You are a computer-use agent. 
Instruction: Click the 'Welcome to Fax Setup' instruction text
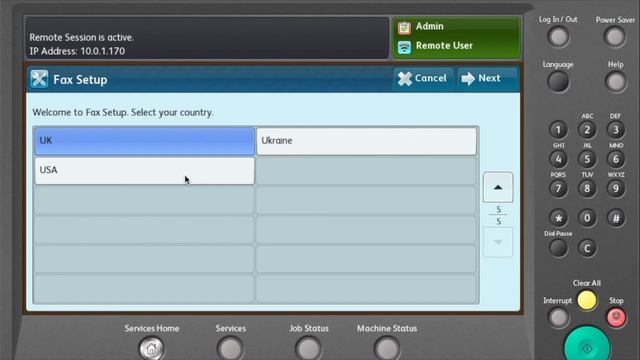(x=123, y=113)
